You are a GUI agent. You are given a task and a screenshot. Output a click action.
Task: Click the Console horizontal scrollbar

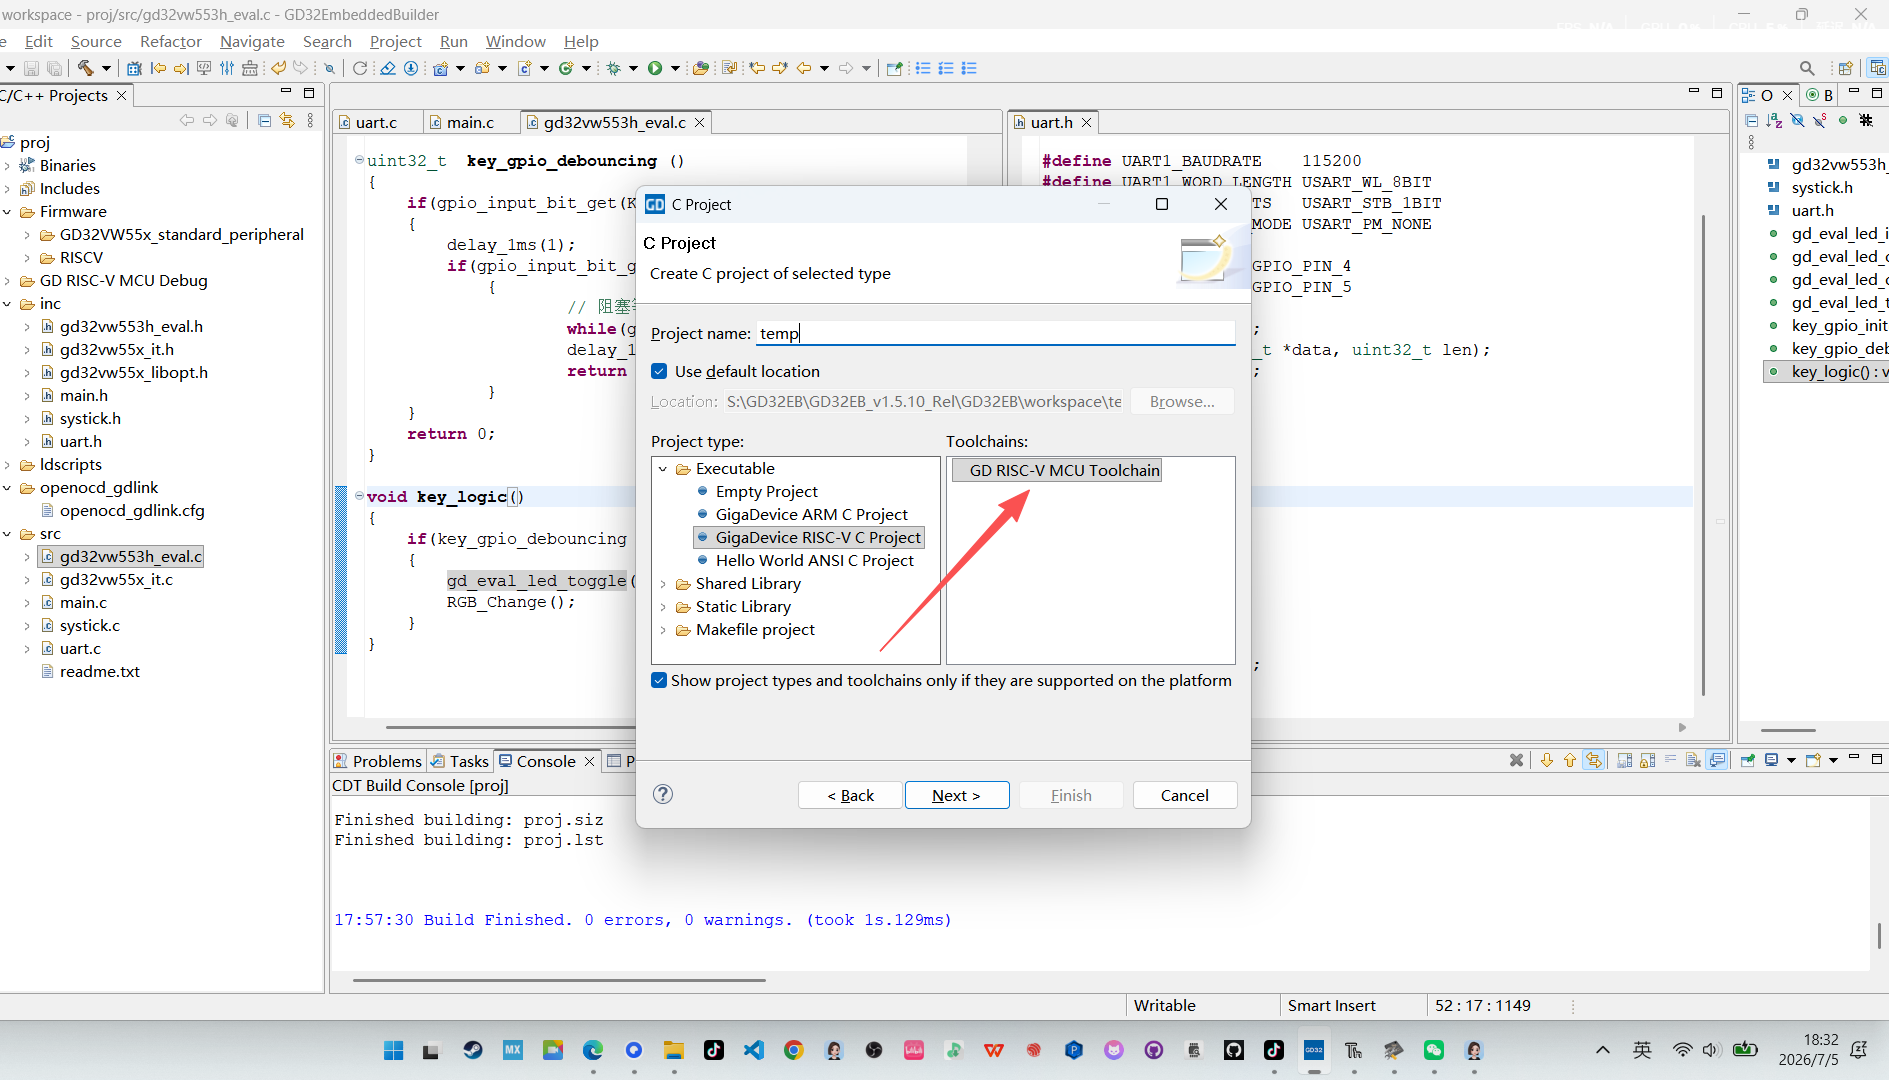[560, 980]
